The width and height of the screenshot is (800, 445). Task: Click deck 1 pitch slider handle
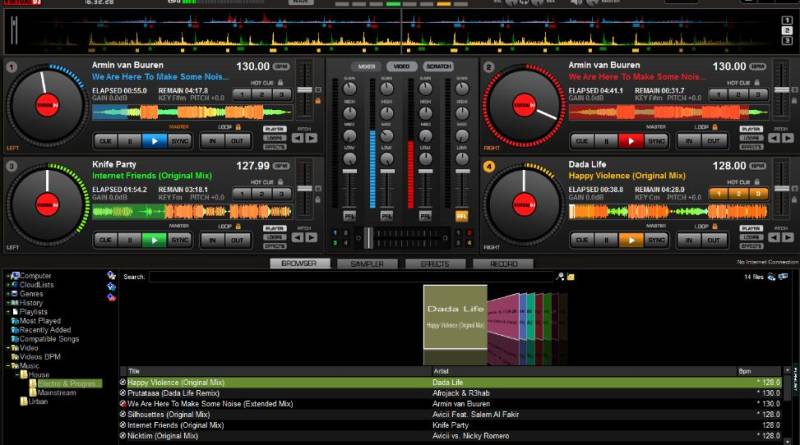pyautogui.click(x=305, y=90)
